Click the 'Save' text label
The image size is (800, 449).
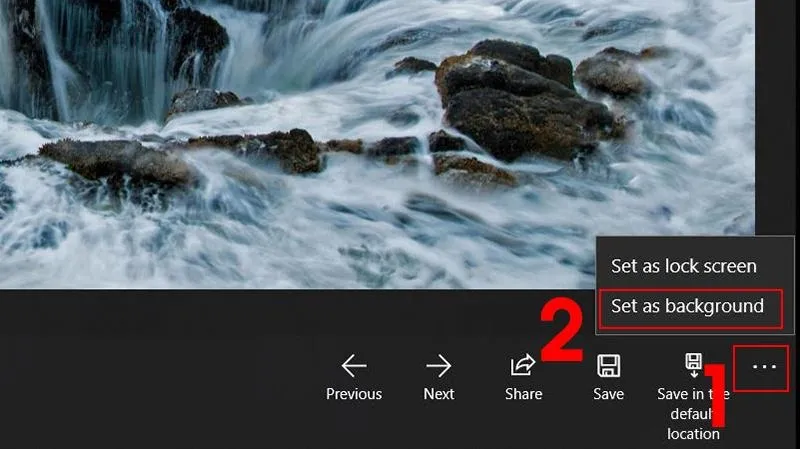[608, 394]
